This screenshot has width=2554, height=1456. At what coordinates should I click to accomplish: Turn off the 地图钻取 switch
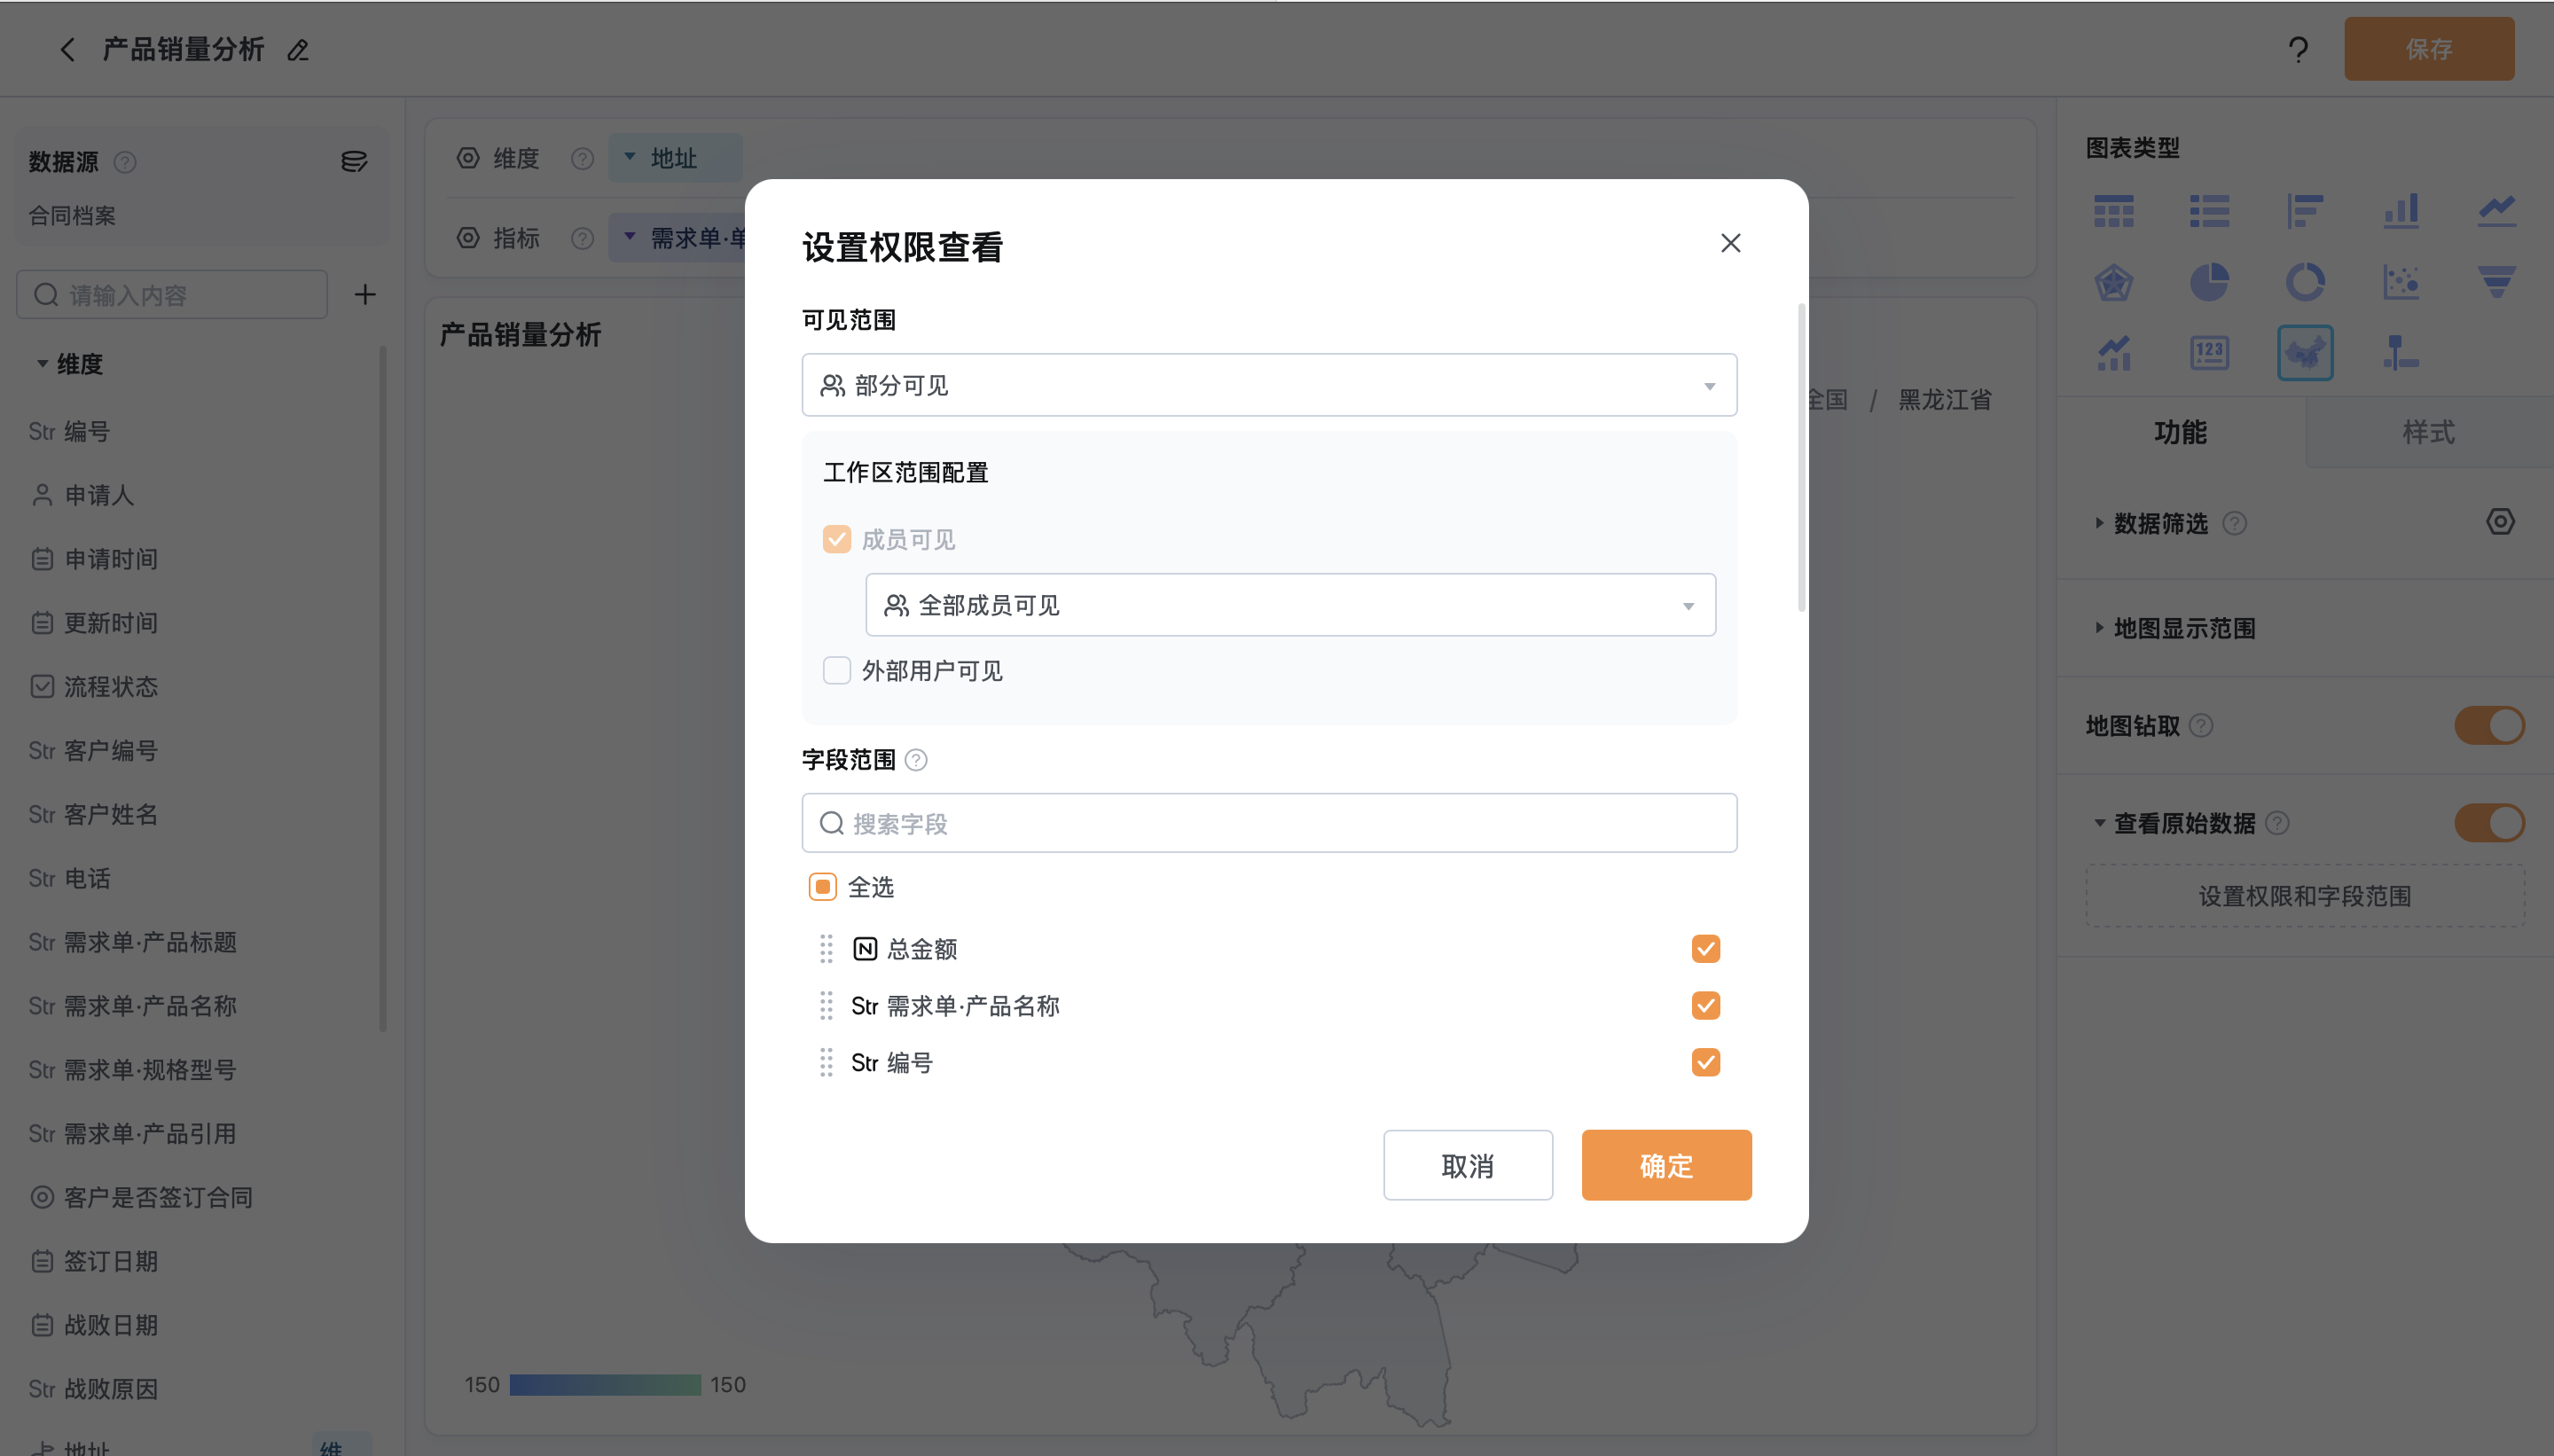[2488, 725]
